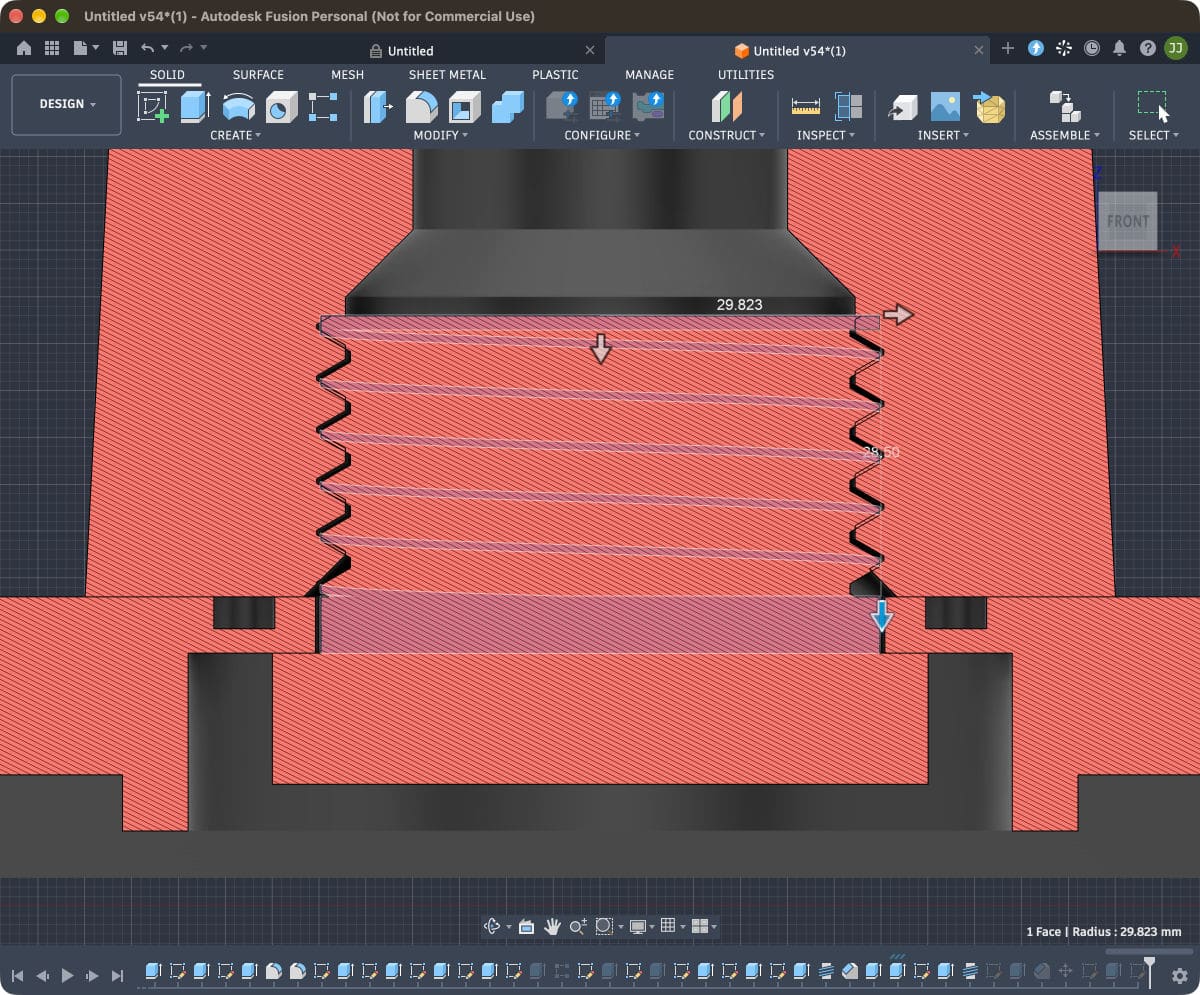Expand the Assemble menu
Screen dimensions: 1200x995
1064,135
